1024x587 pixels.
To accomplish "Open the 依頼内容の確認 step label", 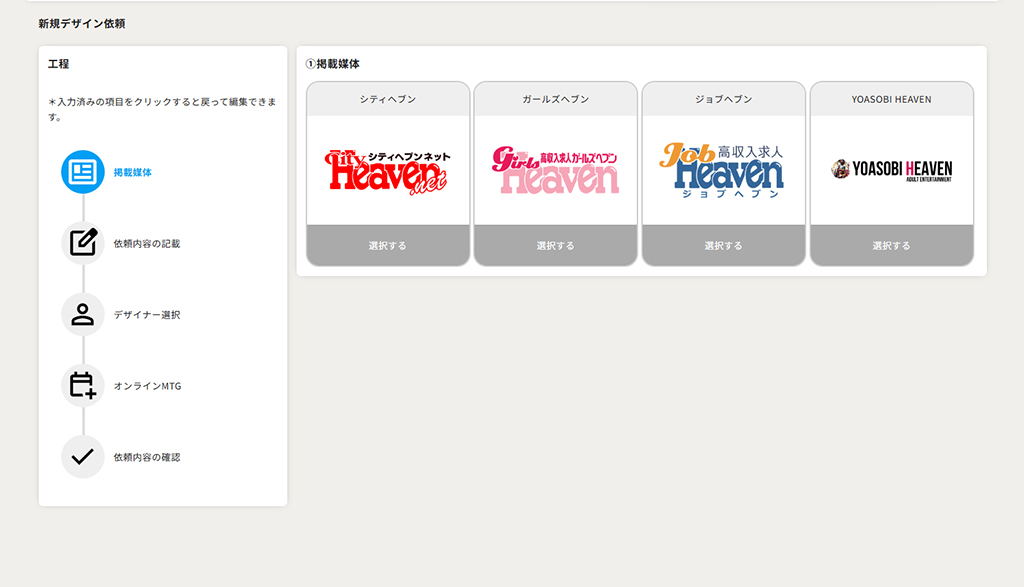I will point(147,457).
